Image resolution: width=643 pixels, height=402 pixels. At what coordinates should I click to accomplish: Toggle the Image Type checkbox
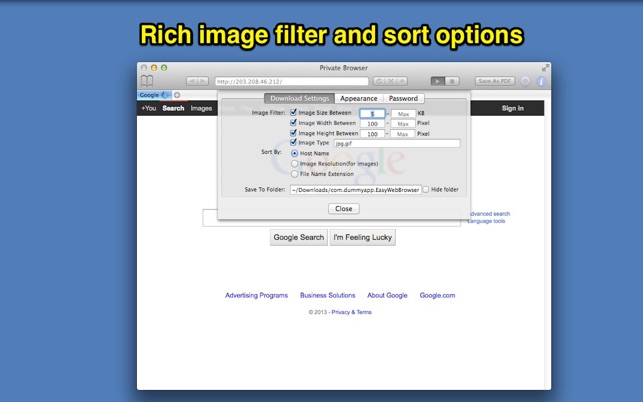[x=293, y=142]
